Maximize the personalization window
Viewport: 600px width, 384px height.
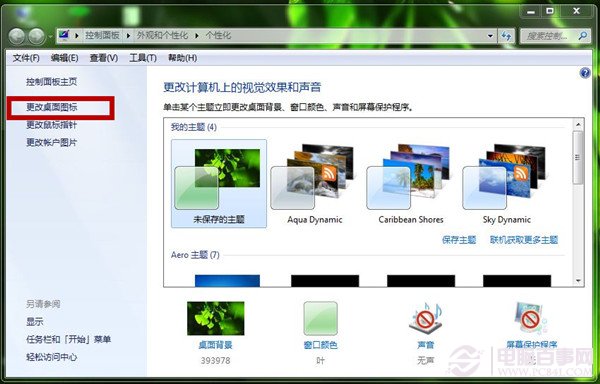tap(550, 12)
